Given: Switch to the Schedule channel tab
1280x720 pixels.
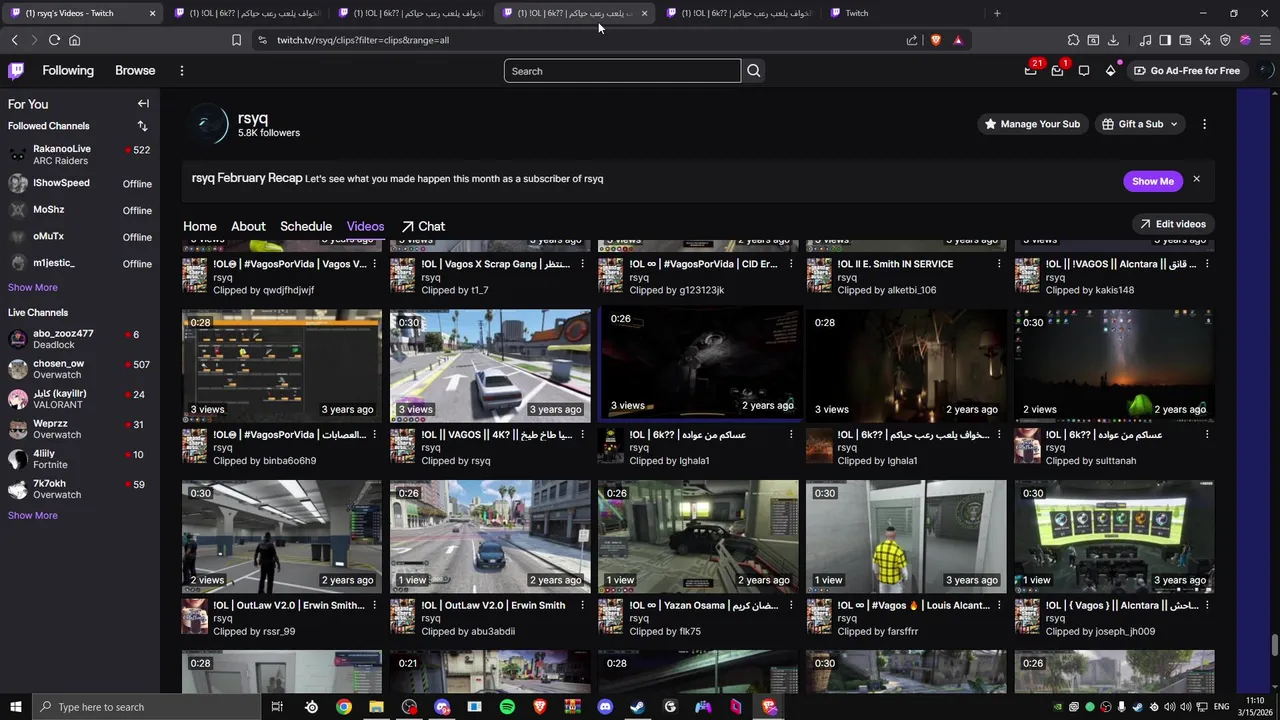Looking at the screenshot, I should pyautogui.click(x=306, y=226).
